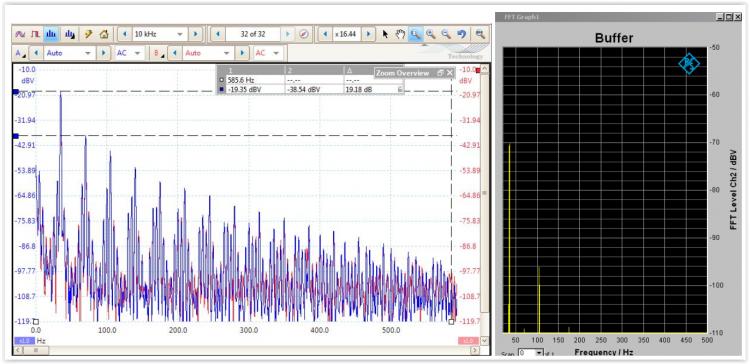The image size is (750, 364).
Task: Restore the Zoom Overview panel window
Action: click(441, 73)
